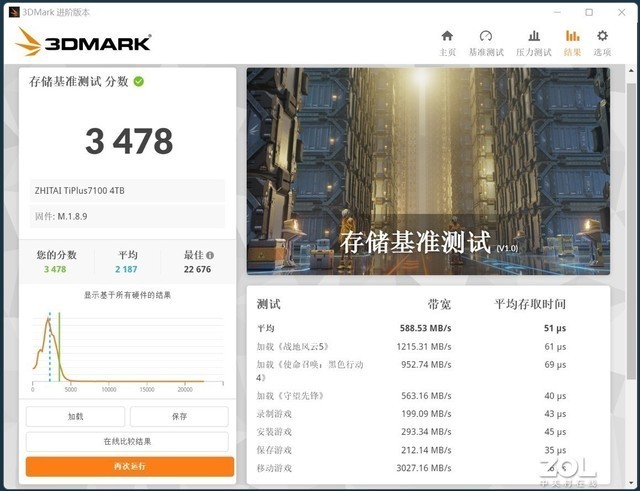Click the 显示基于所有硬件的结果 caption
This screenshot has width=640, height=491.
click(127, 295)
